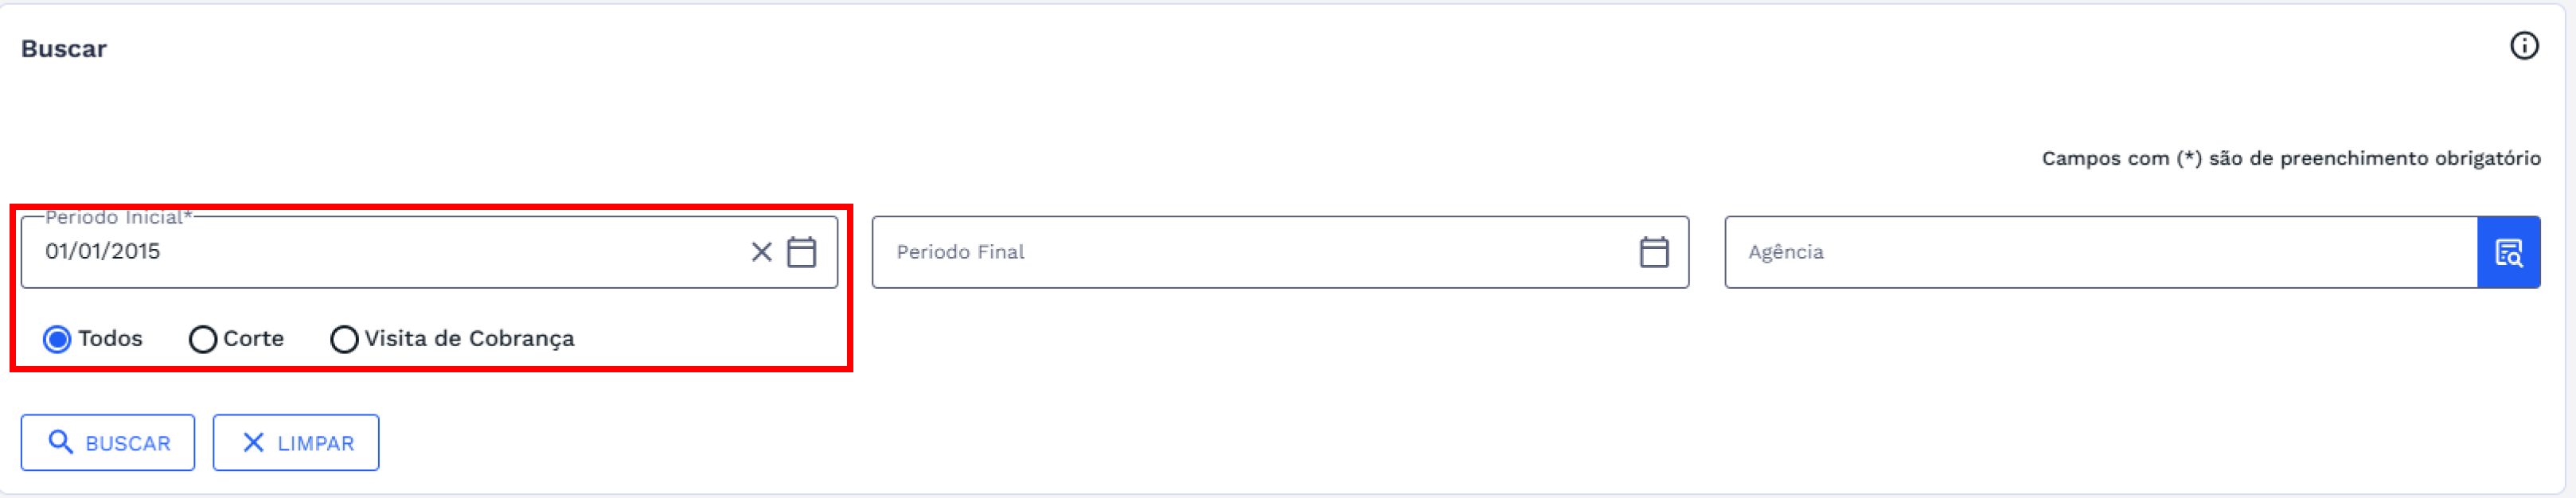The image size is (2576, 498).
Task: Click the Buscar panel heading
Action: pyautogui.click(x=64, y=49)
